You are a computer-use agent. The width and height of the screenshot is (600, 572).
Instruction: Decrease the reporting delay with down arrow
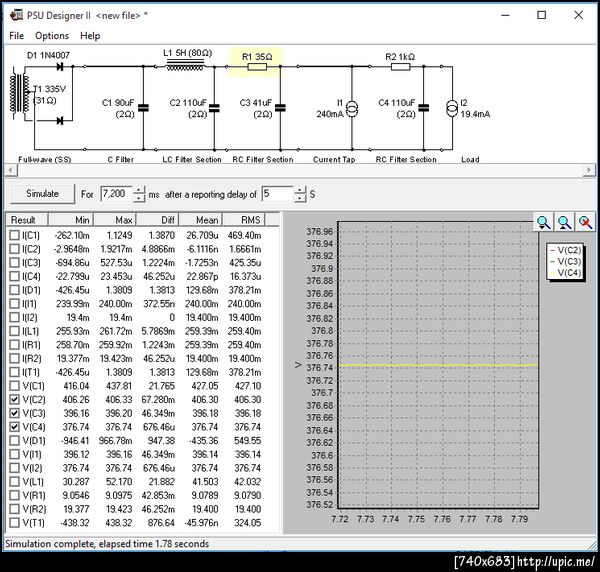click(x=300, y=198)
